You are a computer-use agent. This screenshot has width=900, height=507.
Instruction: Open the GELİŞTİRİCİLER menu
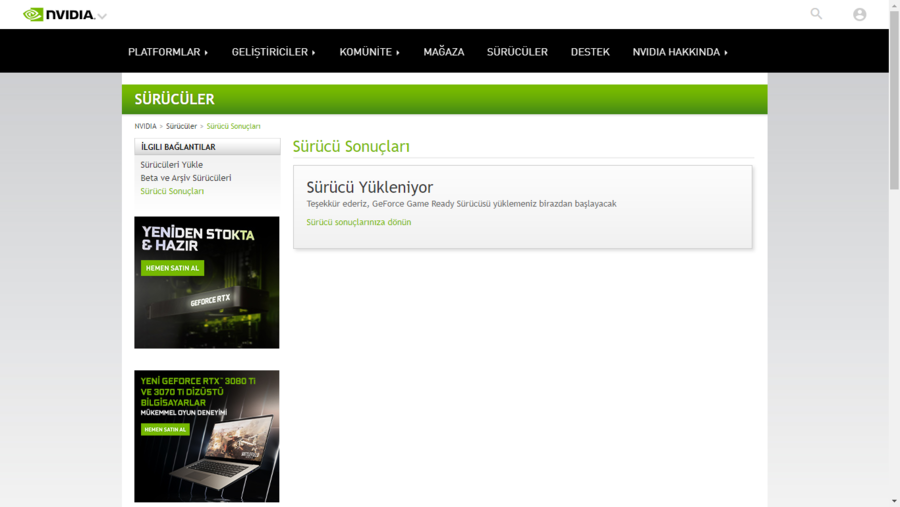coord(273,52)
